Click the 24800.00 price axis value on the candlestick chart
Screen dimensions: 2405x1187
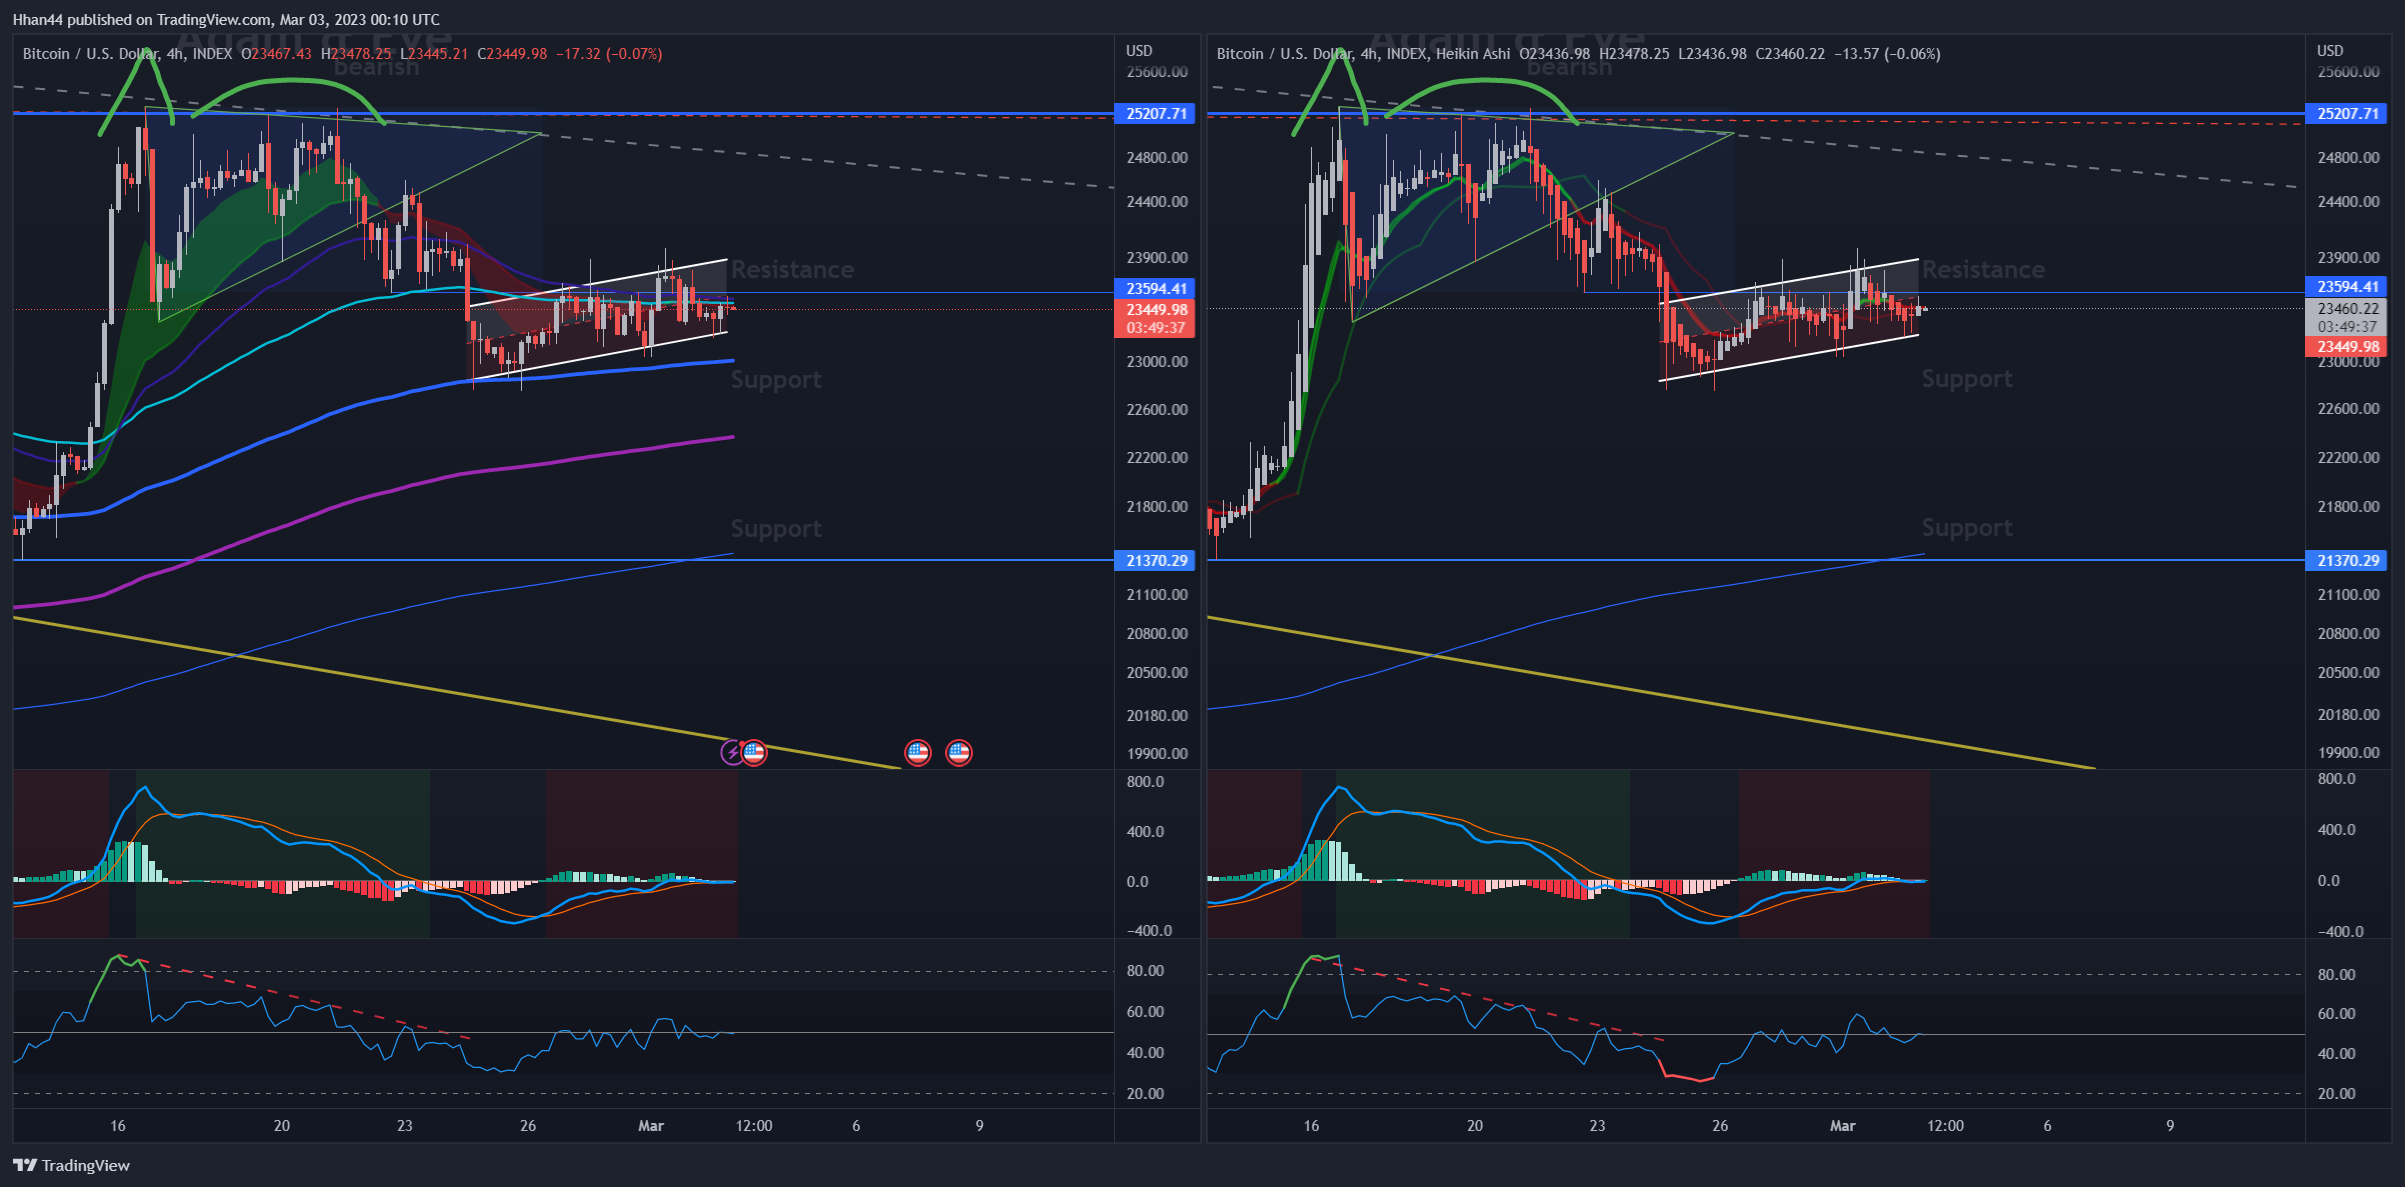(1156, 158)
